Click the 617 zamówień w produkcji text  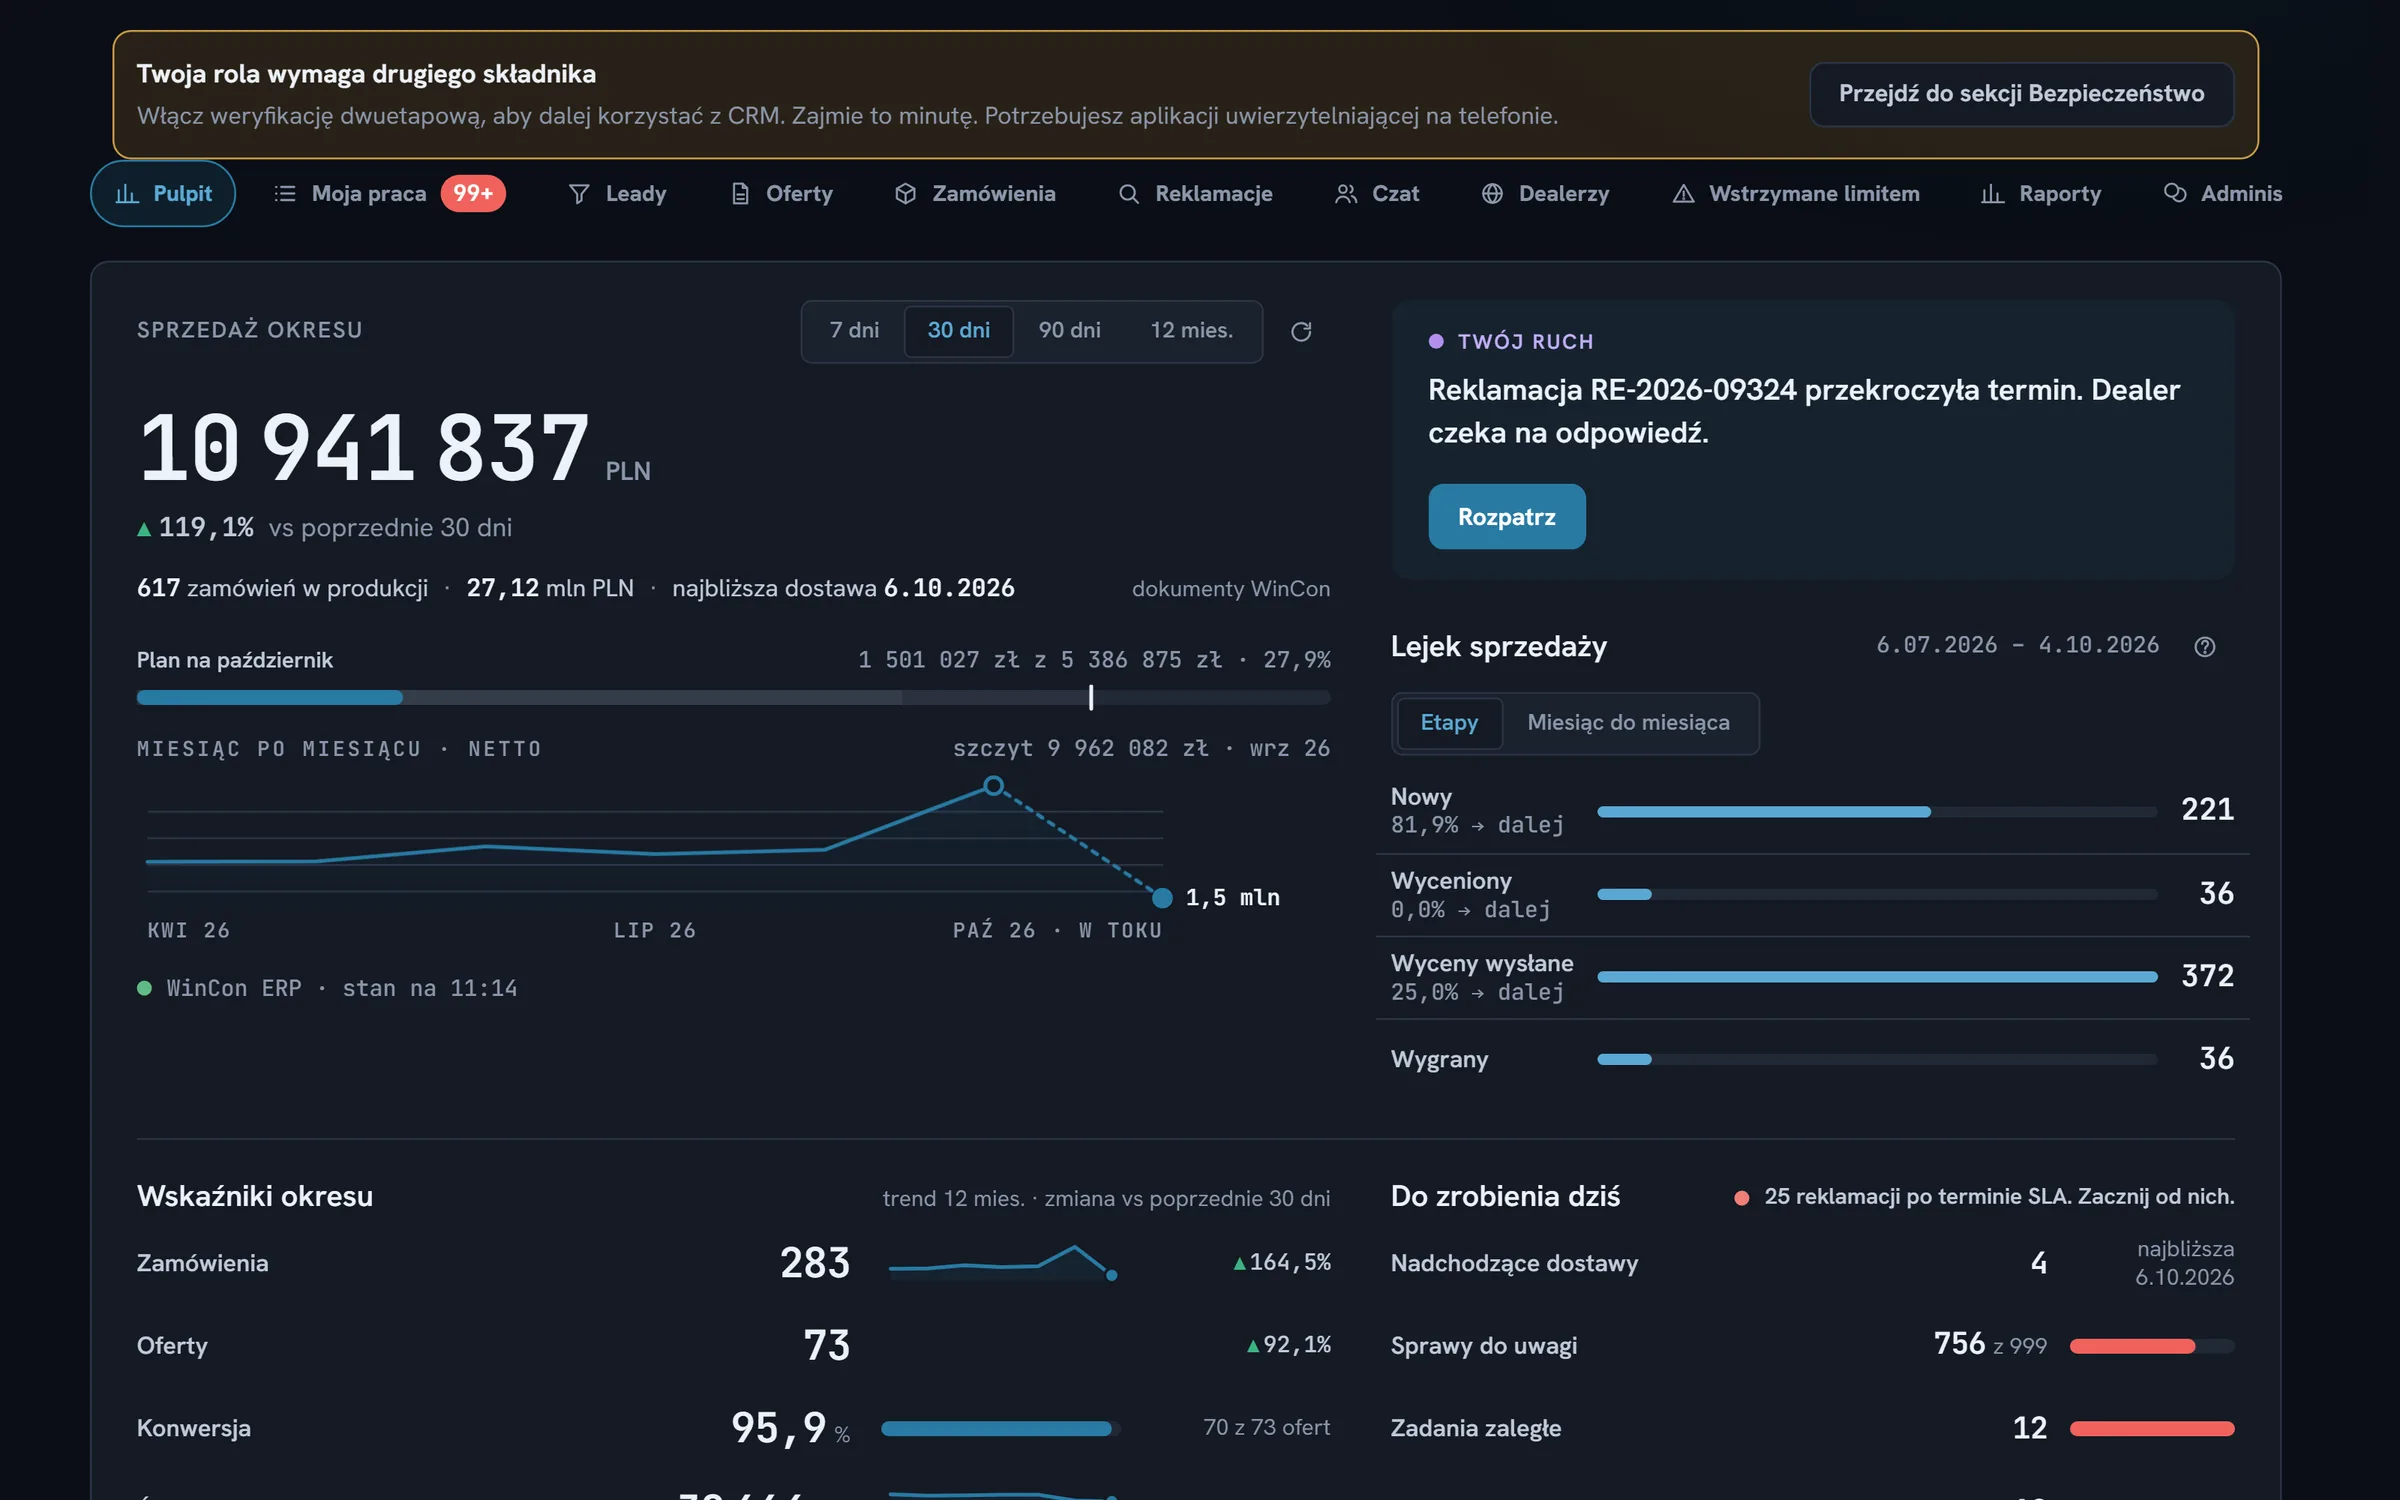282,589
